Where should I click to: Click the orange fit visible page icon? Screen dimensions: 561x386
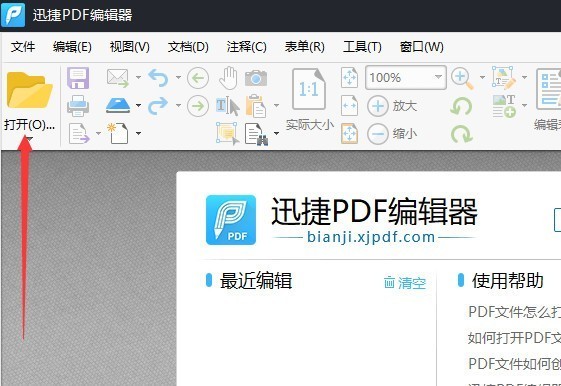pyautogui.click(x=349, y=133)
